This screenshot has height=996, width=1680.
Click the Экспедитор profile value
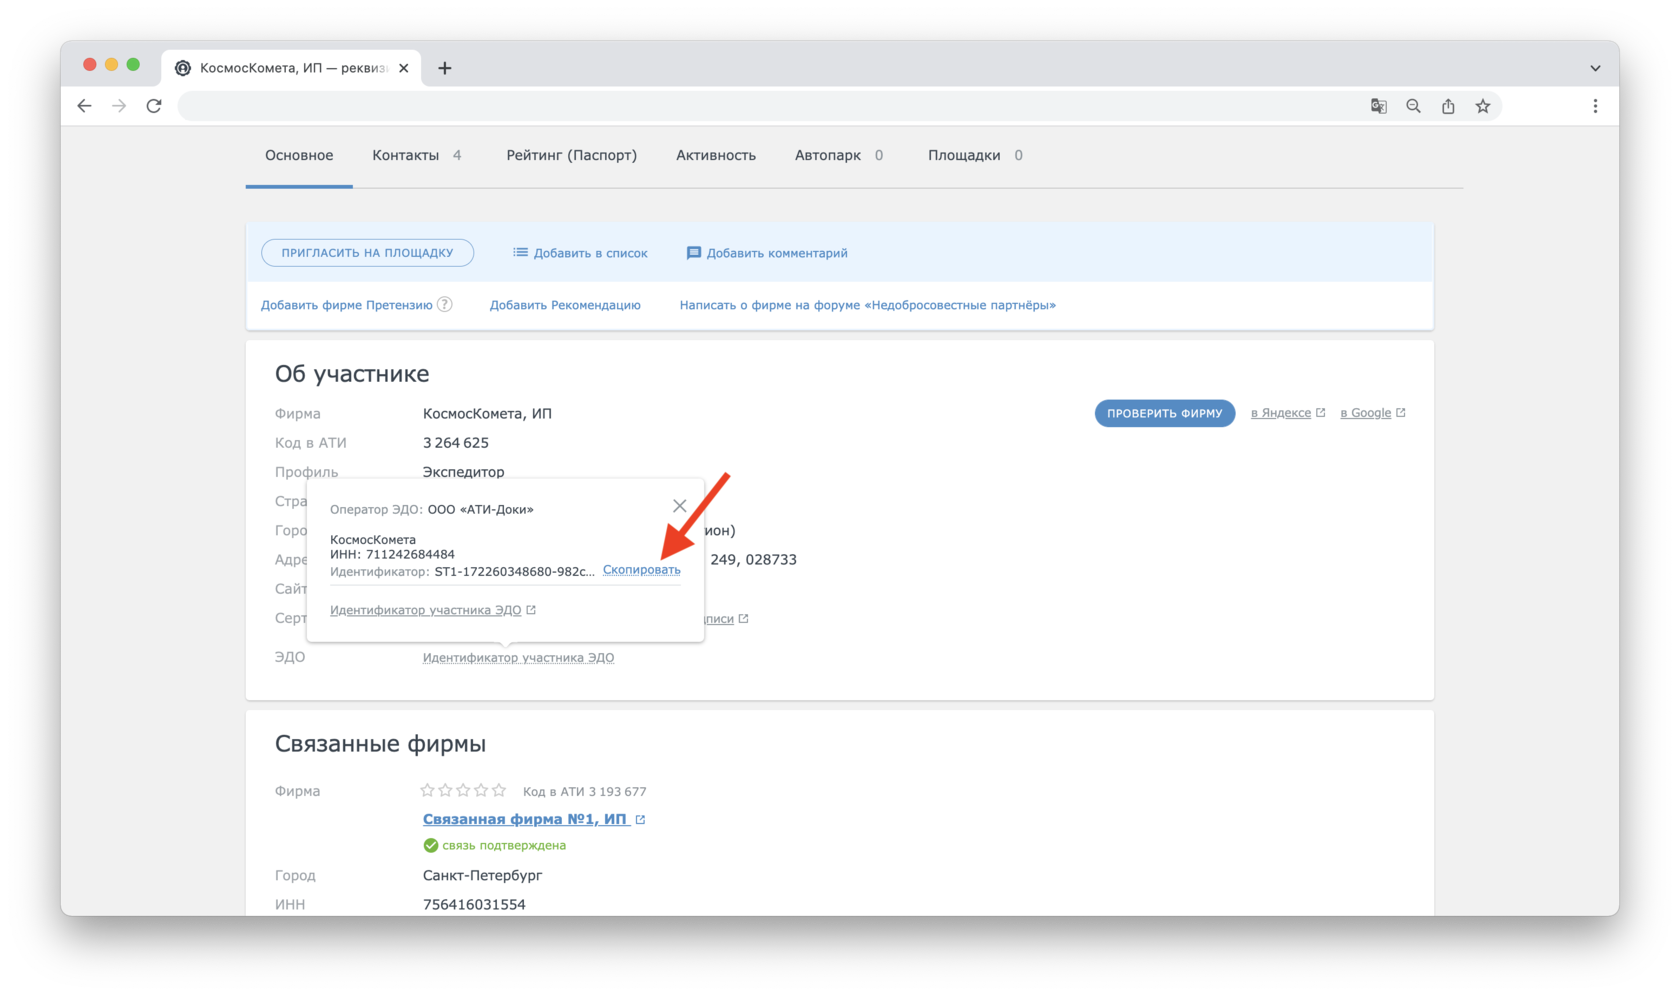pos(463,471)
